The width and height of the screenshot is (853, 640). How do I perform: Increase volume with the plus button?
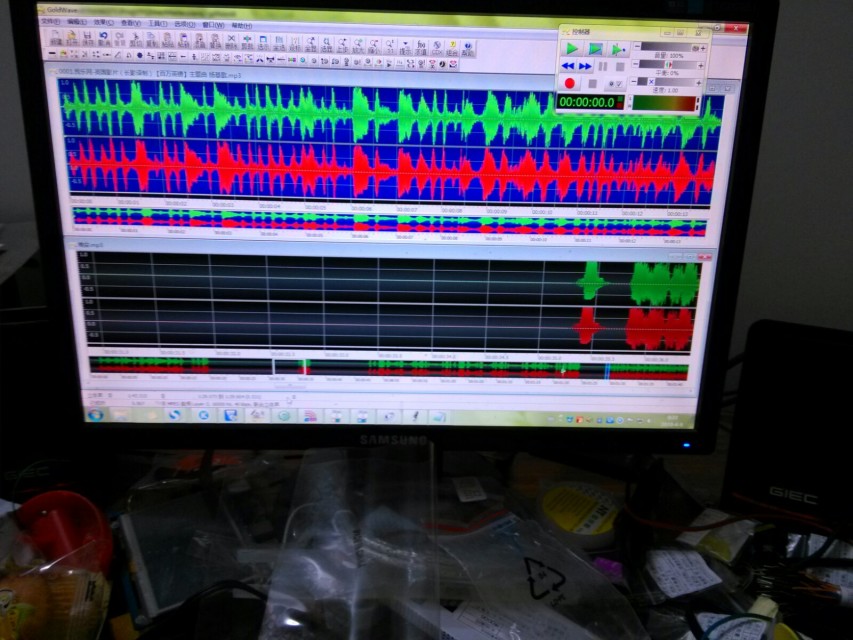coord(703,48)
